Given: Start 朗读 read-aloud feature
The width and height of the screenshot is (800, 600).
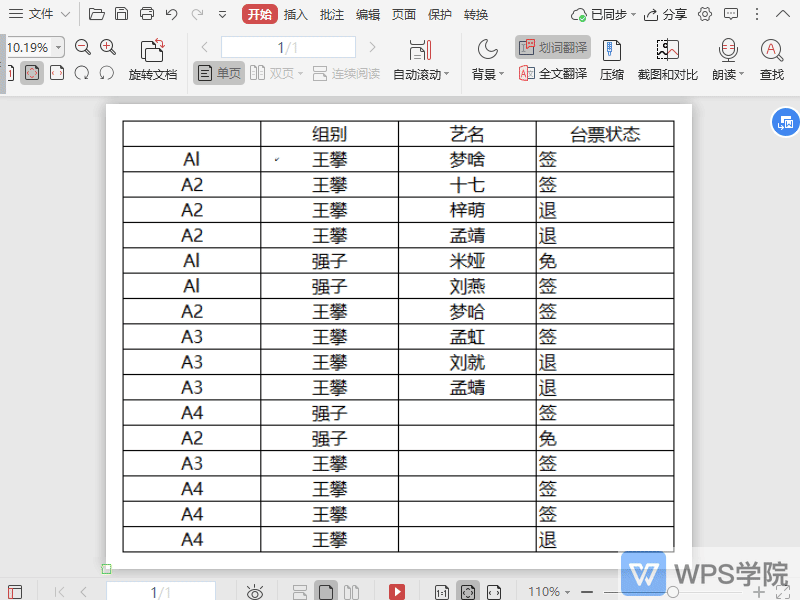Looking at the screenshot, I should click(727, 60).
